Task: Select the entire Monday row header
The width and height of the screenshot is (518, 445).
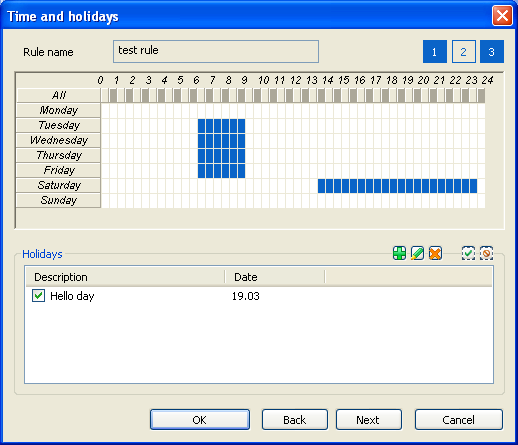Action: pyautogui.click(x=58, y=110)
